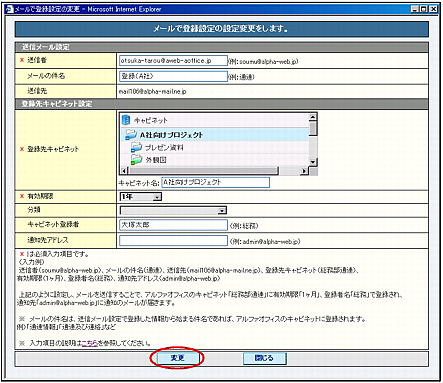Click the キャビネット名 text field
The width and height of the screenshot is (443, 383).
pos(215,182)
